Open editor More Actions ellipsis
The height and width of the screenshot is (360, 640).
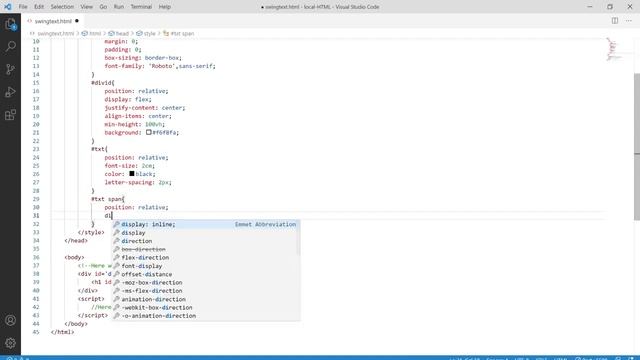[629, 21]
